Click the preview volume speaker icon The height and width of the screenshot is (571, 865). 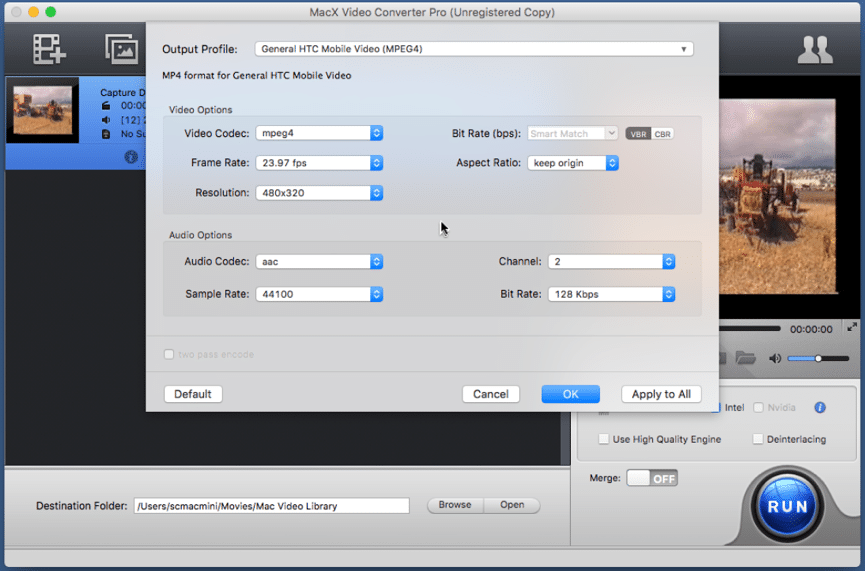click(775, 359)
